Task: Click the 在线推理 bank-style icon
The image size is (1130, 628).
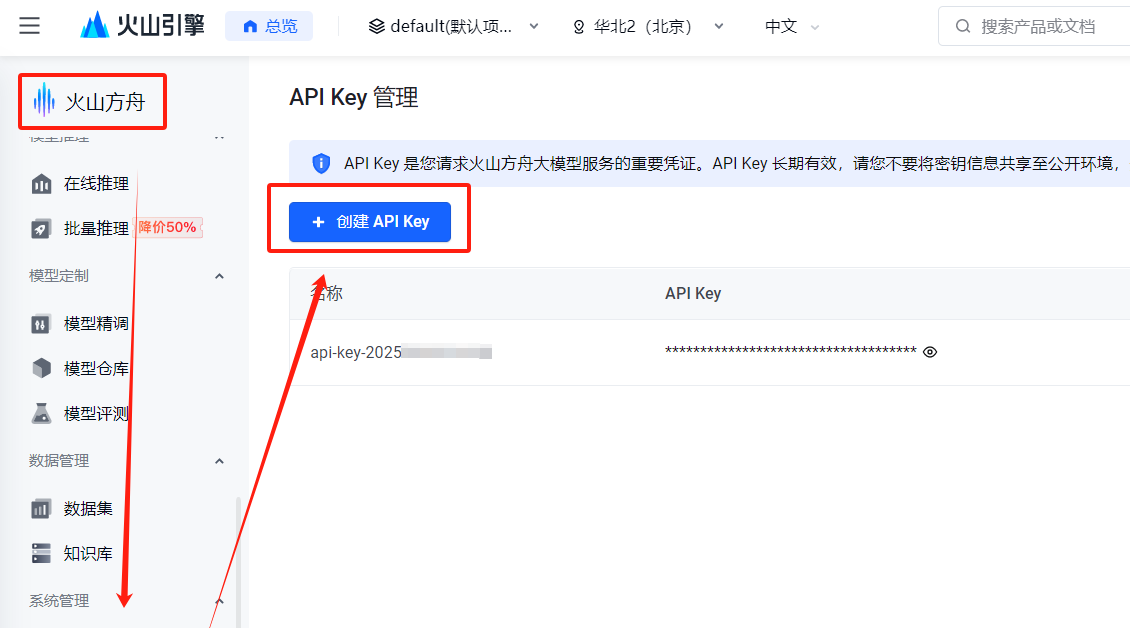Action: tap(42, 184)
